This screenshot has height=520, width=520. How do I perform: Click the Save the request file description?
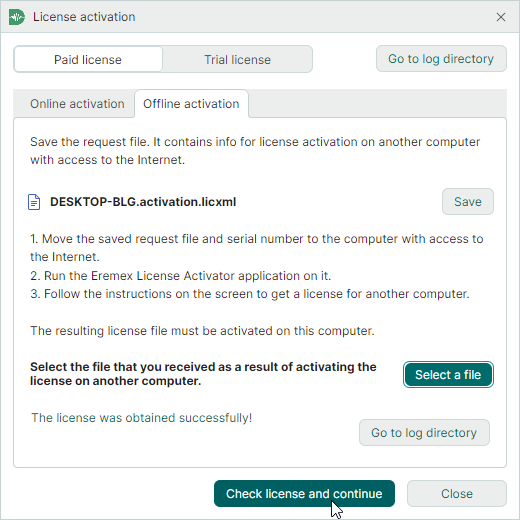(x=255, y=151)
